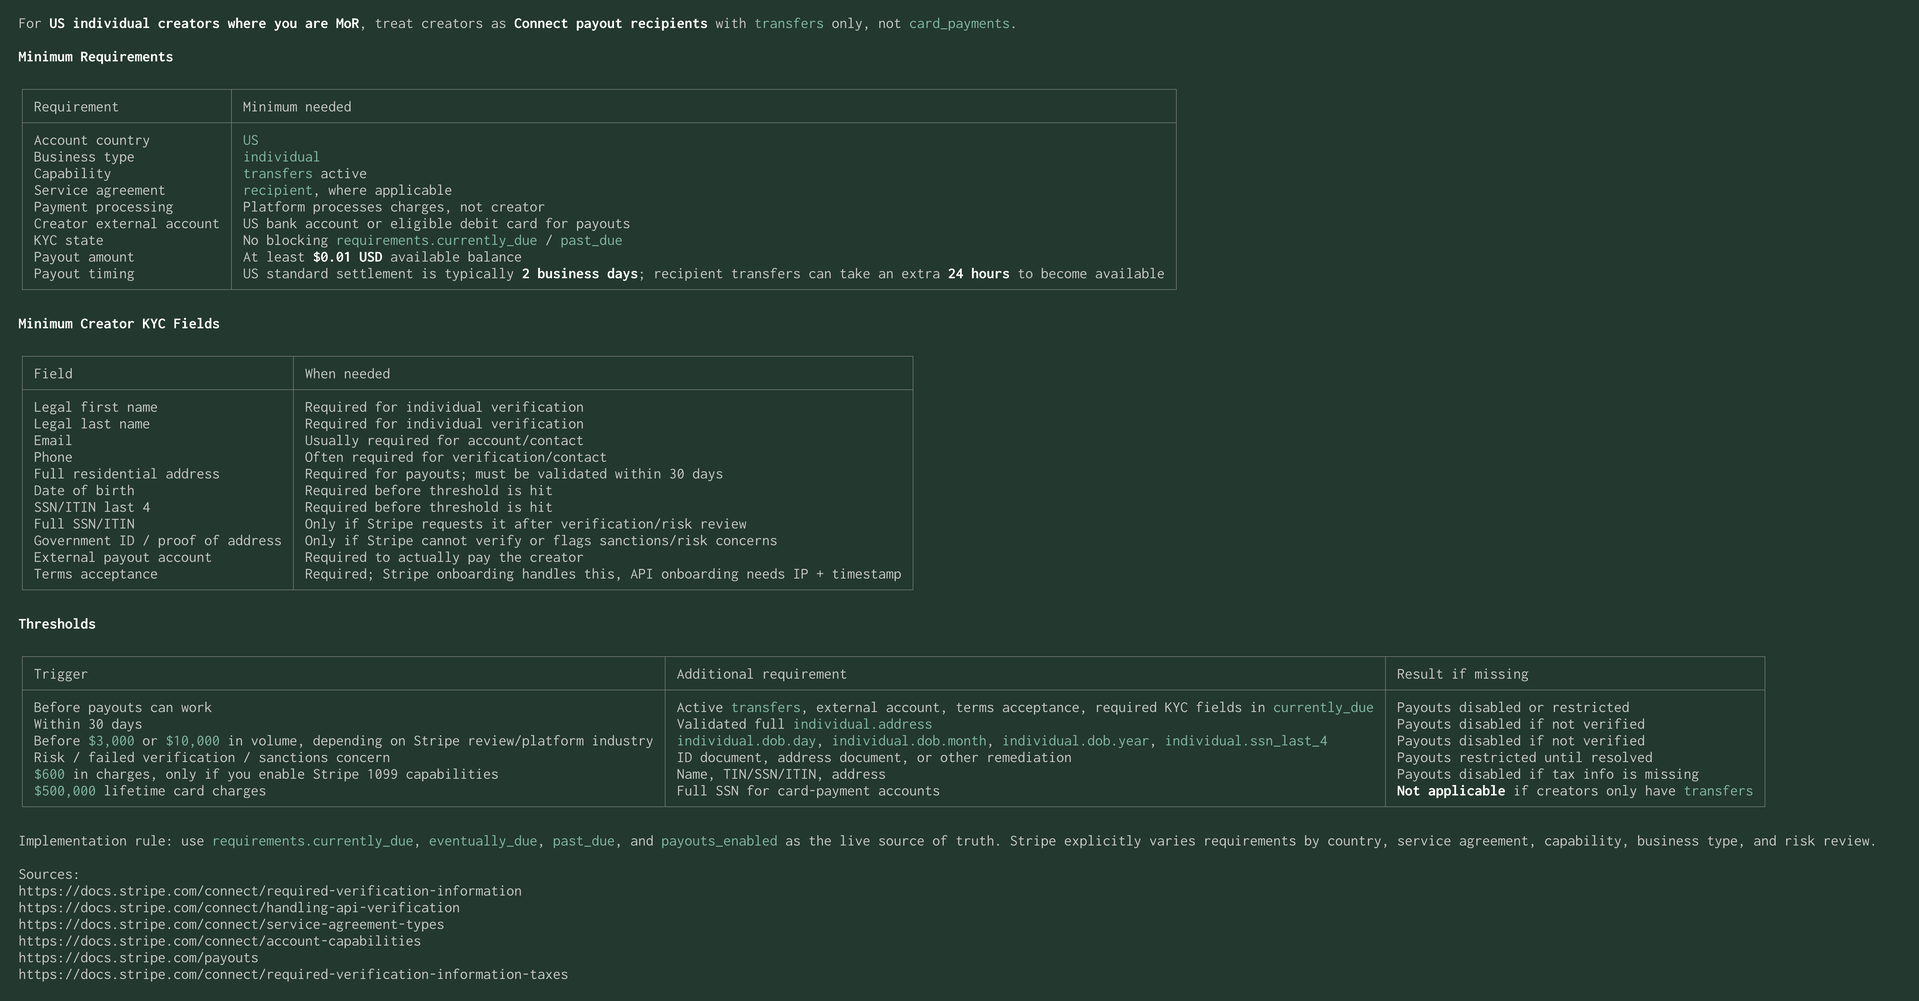This screenshot has width=1919, height=1001.
Task: Click the 'Service agreement' row label
Action: pyautogui.click(x=100, y=191)
